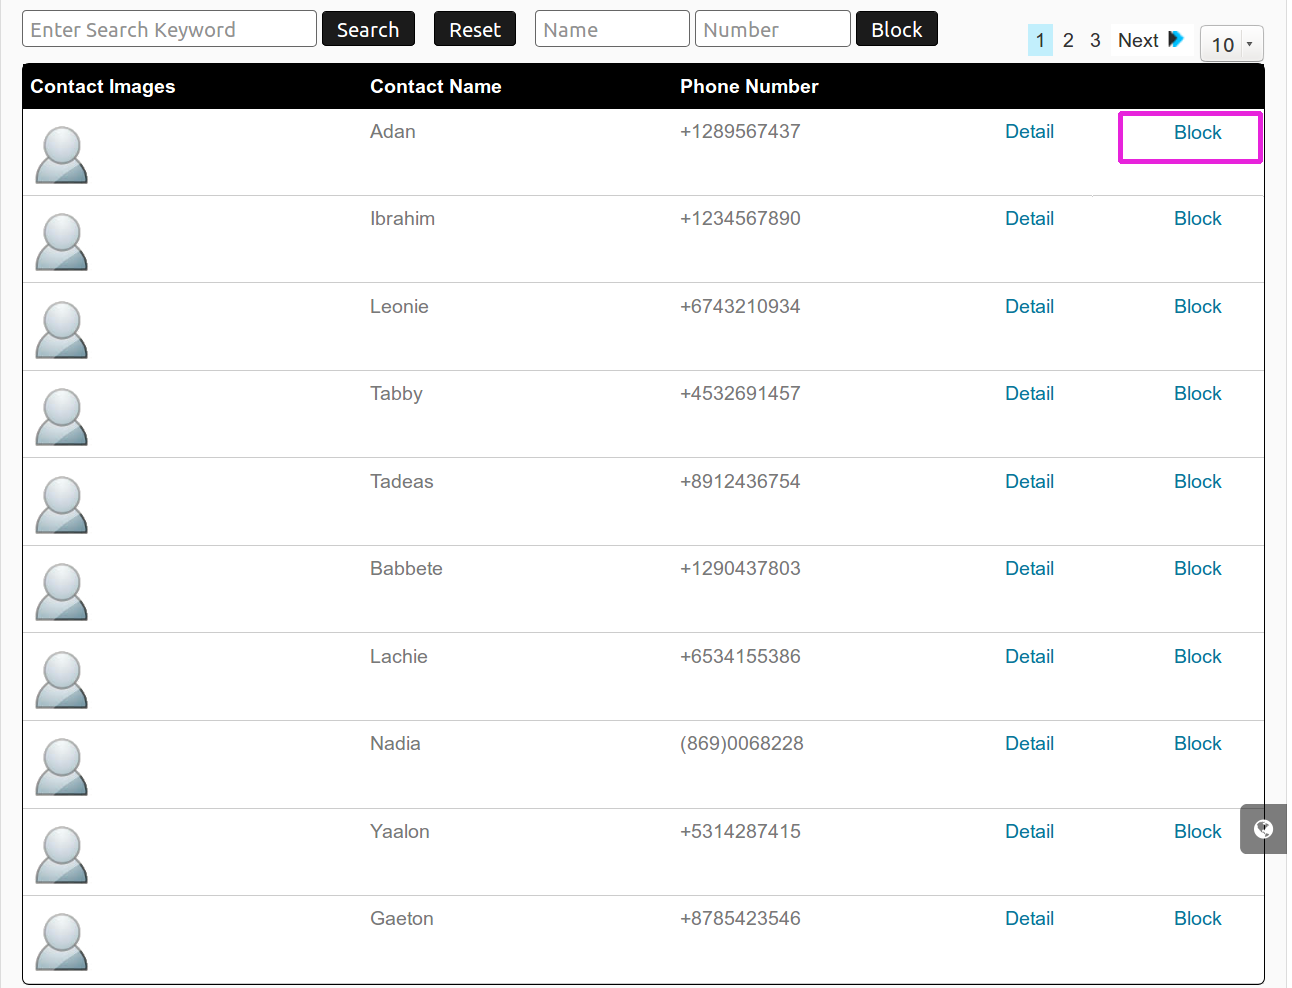
Task: Select phone number +1289567437
Action: point(740,132)
